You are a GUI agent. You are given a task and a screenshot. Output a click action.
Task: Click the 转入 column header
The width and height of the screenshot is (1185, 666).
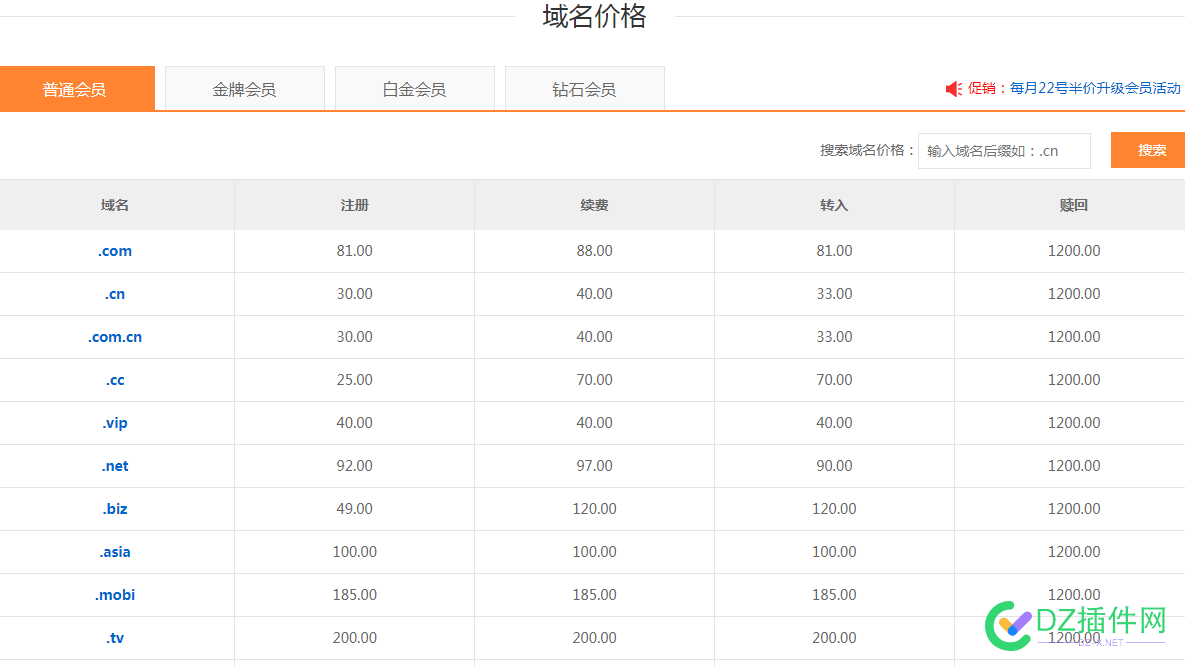coord(834,205)
